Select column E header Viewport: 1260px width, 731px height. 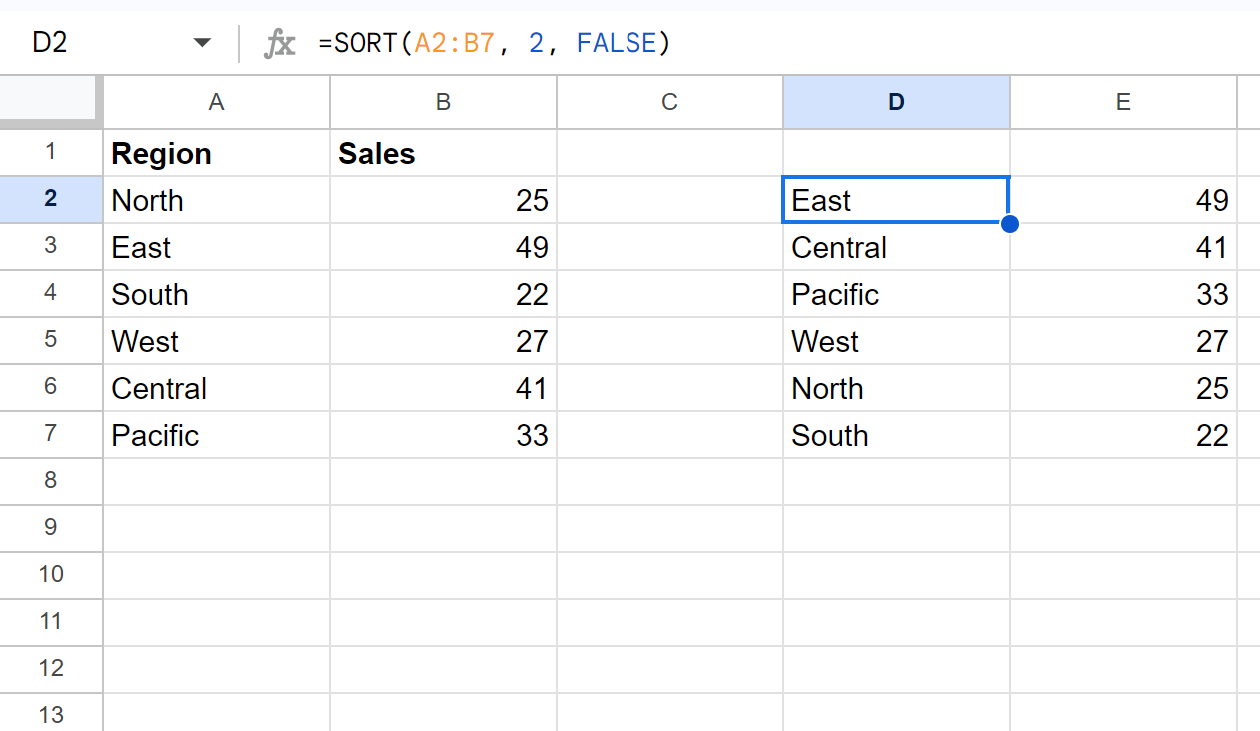click(x=1123, y=102)
